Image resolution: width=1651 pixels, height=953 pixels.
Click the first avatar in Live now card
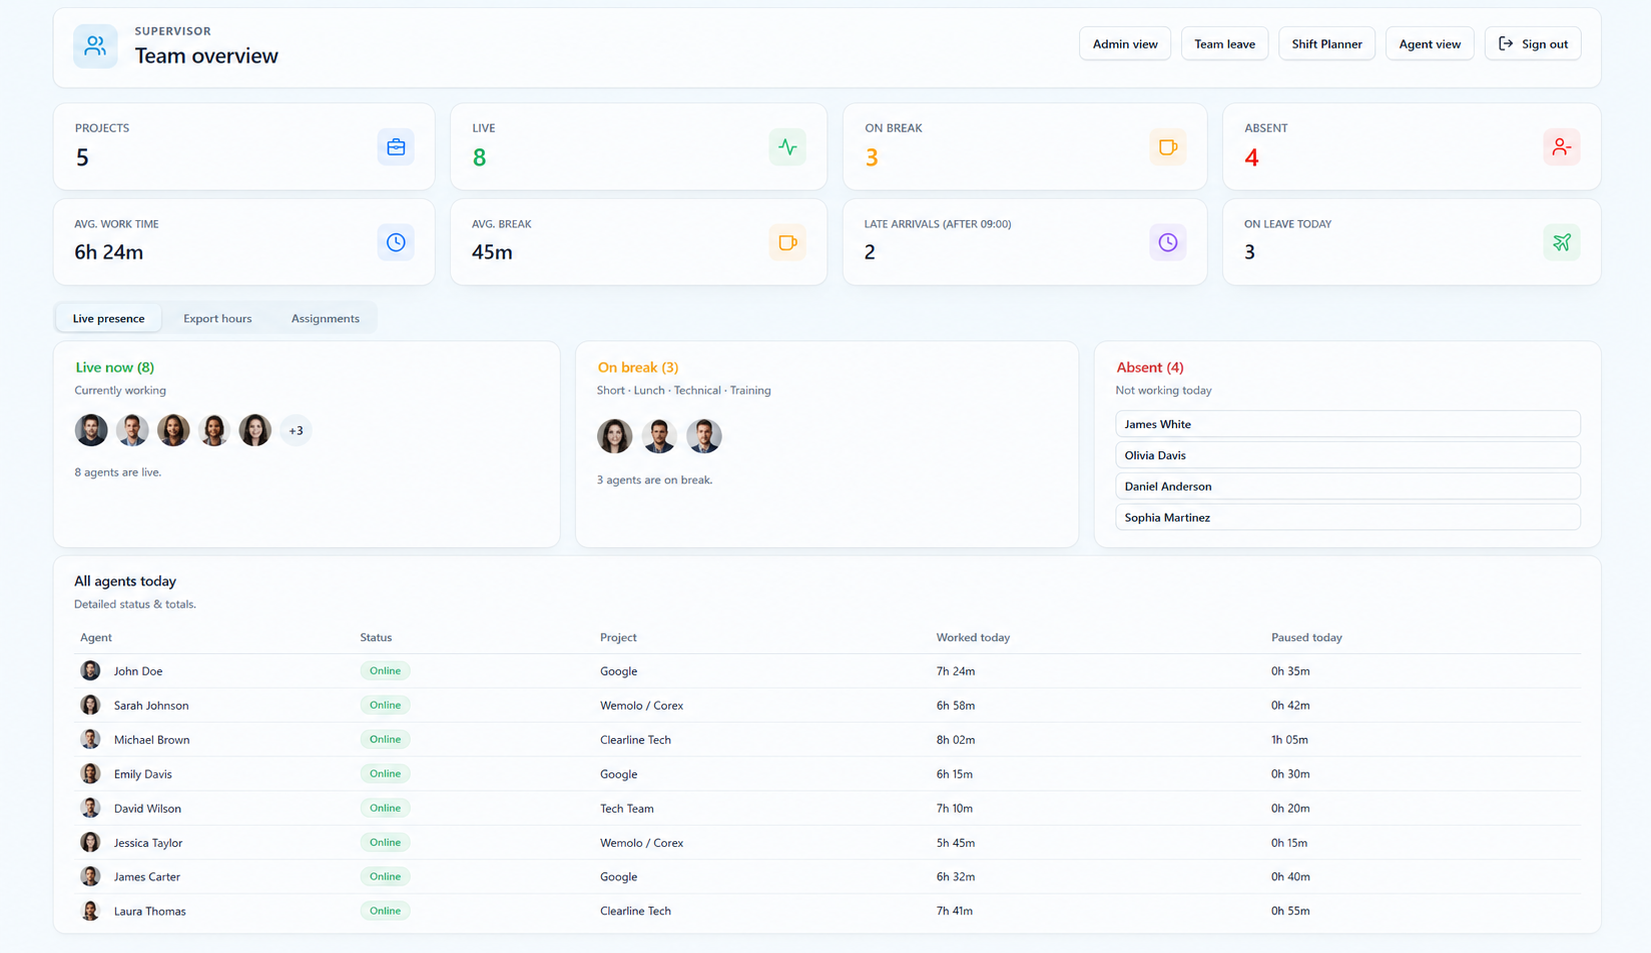[91, 431]
